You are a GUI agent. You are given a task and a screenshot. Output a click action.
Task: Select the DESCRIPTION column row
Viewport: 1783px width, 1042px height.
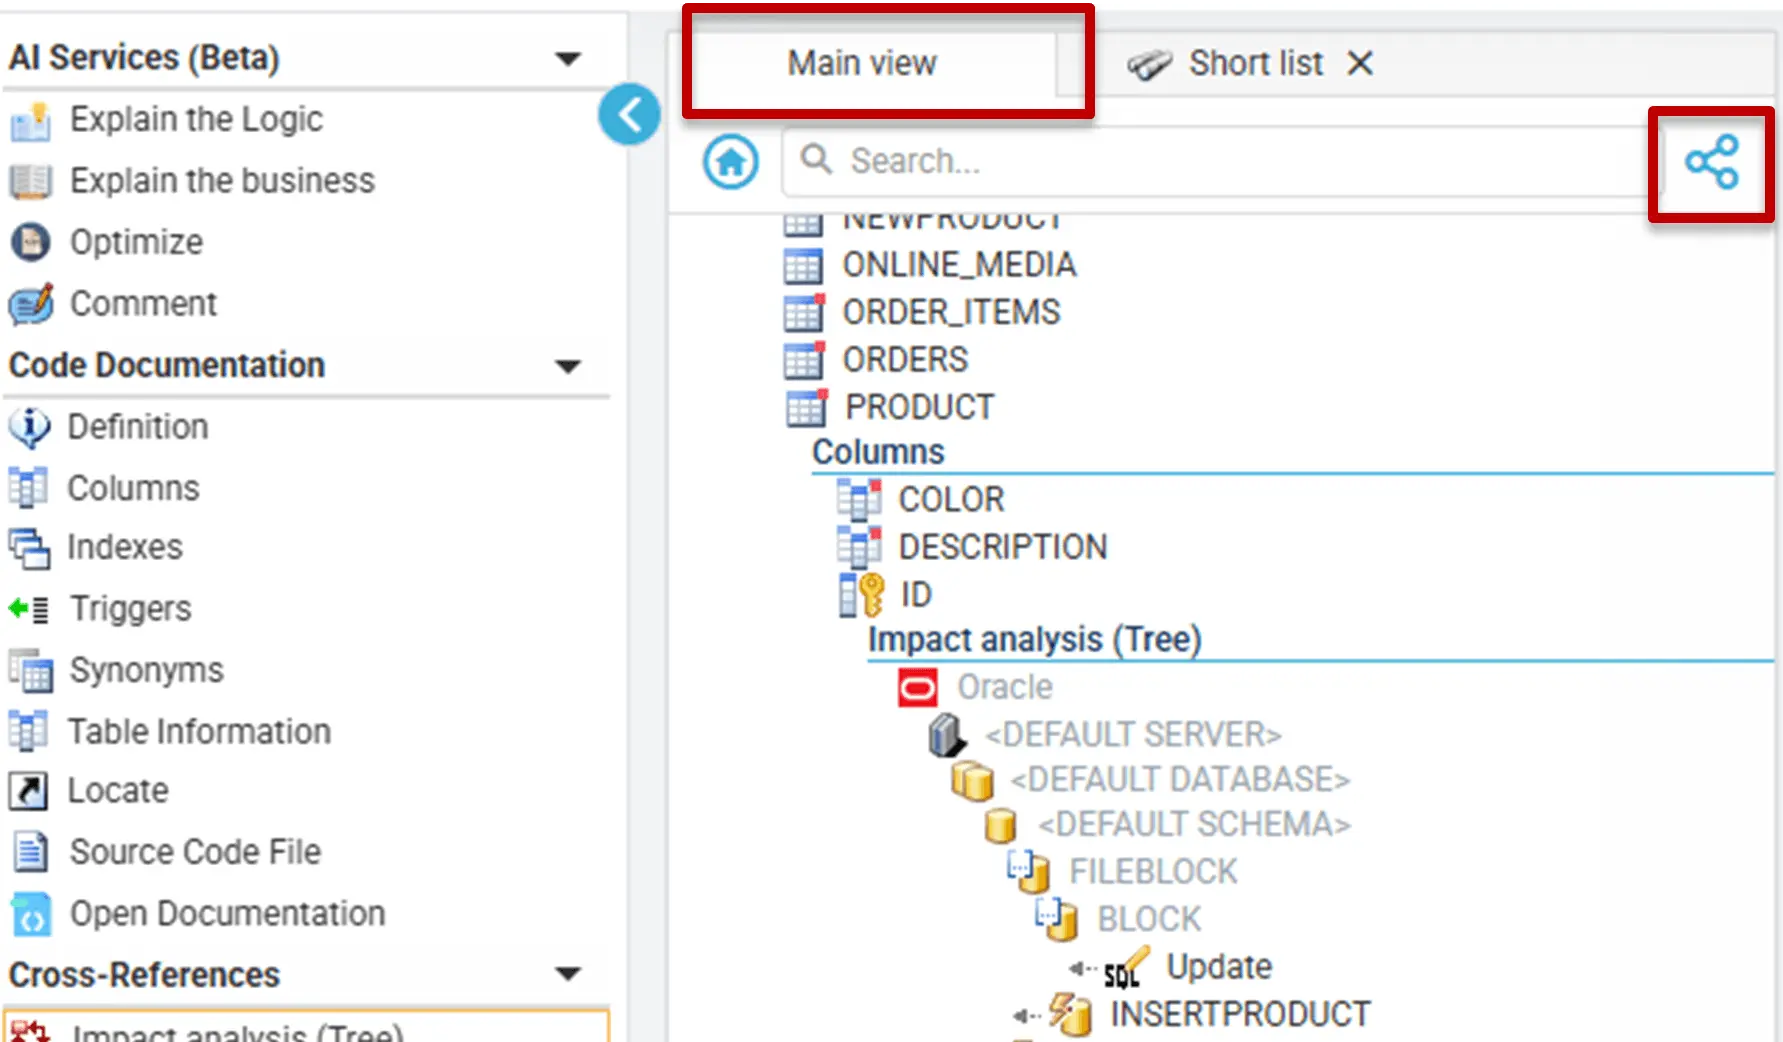tap(1003, 547)
